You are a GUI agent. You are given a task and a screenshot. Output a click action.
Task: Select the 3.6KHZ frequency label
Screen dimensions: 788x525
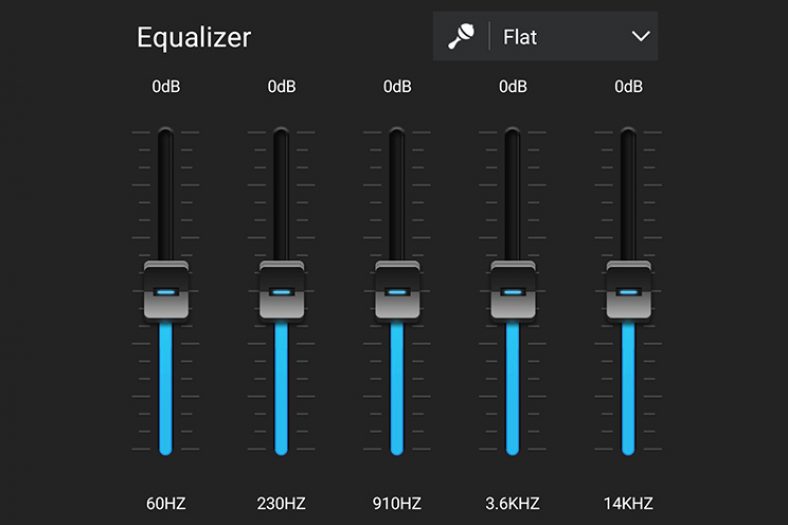coord(513,503)
